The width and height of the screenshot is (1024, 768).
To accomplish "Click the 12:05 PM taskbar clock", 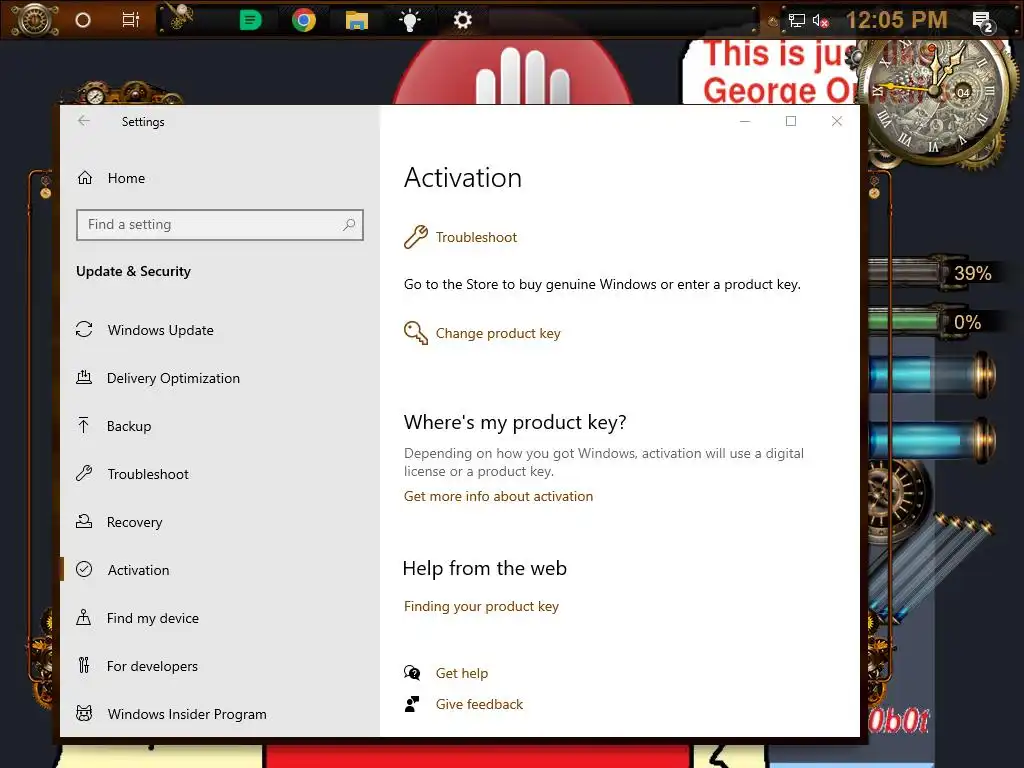I will (x=897, y=20).
